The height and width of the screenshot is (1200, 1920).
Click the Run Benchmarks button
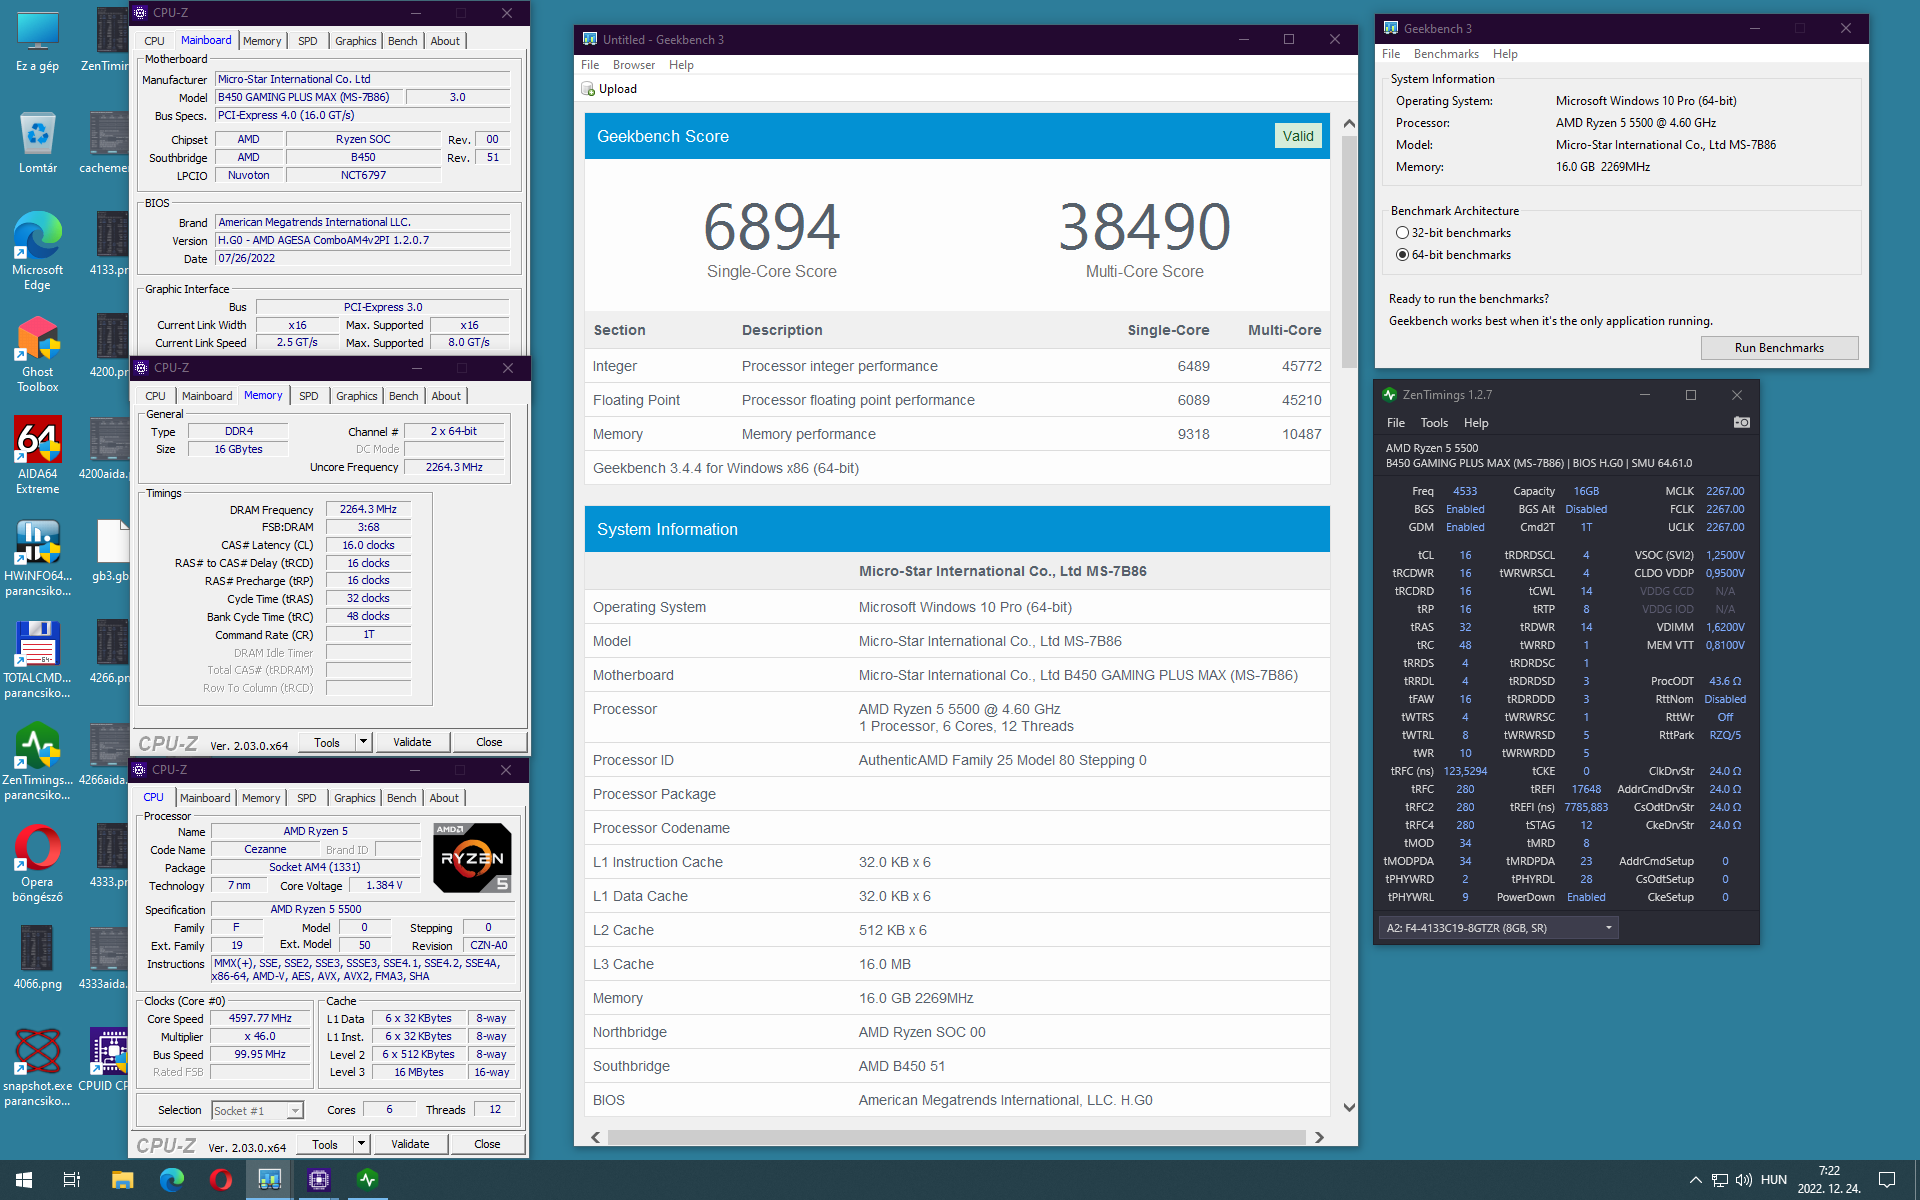(x=1779, y=348)
